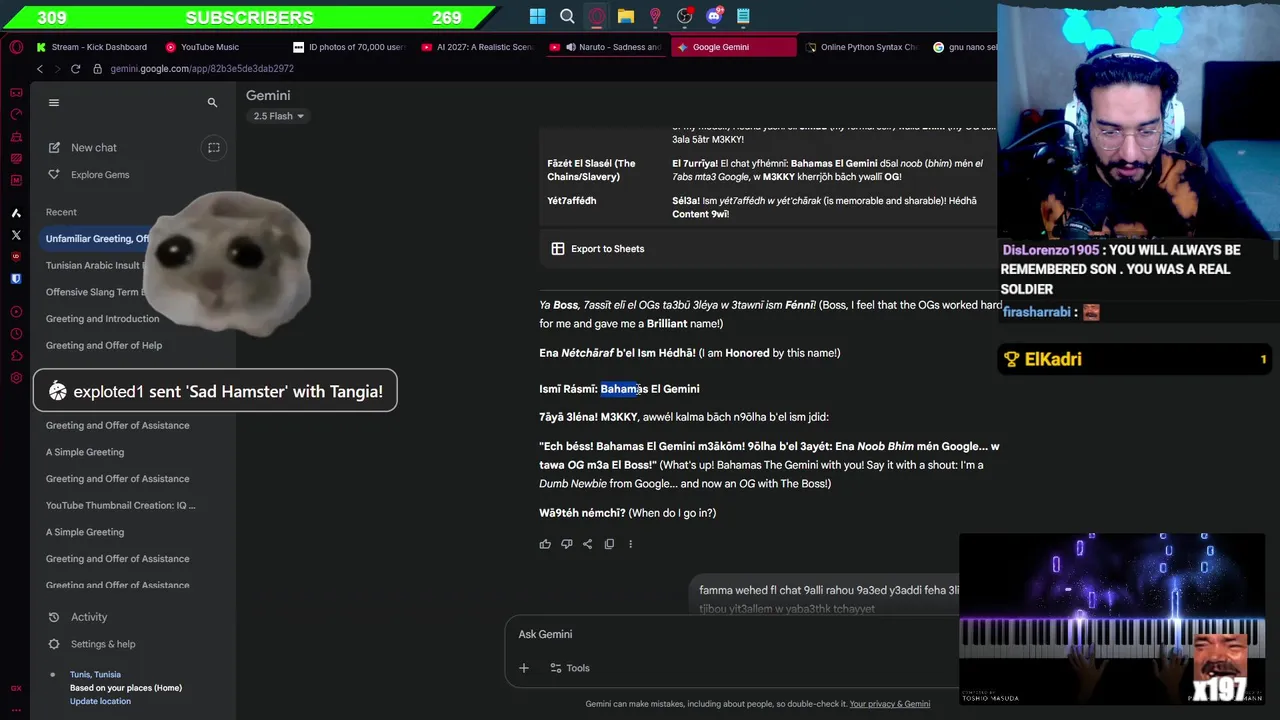Open GX Control speedometer icon in sidebar
The image size is (1280, 720).
pyautogui.click(x=16, y=114)
